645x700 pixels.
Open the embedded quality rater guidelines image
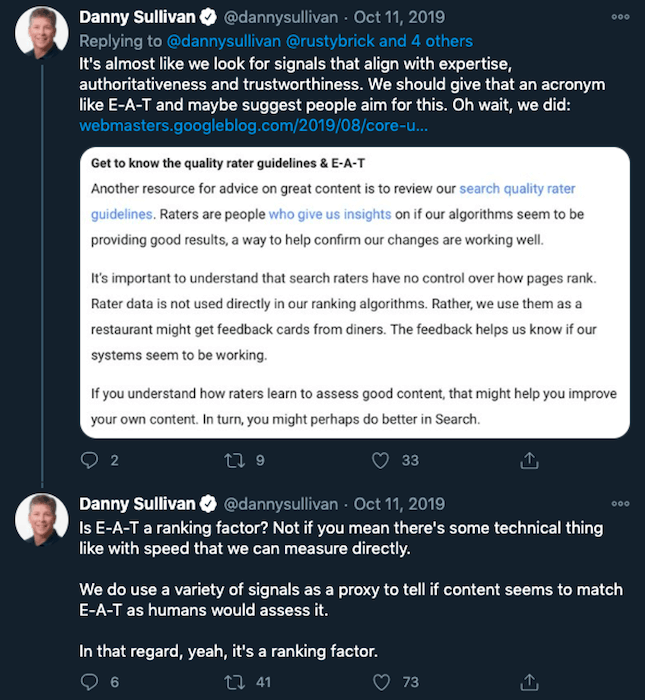(355, 293)
